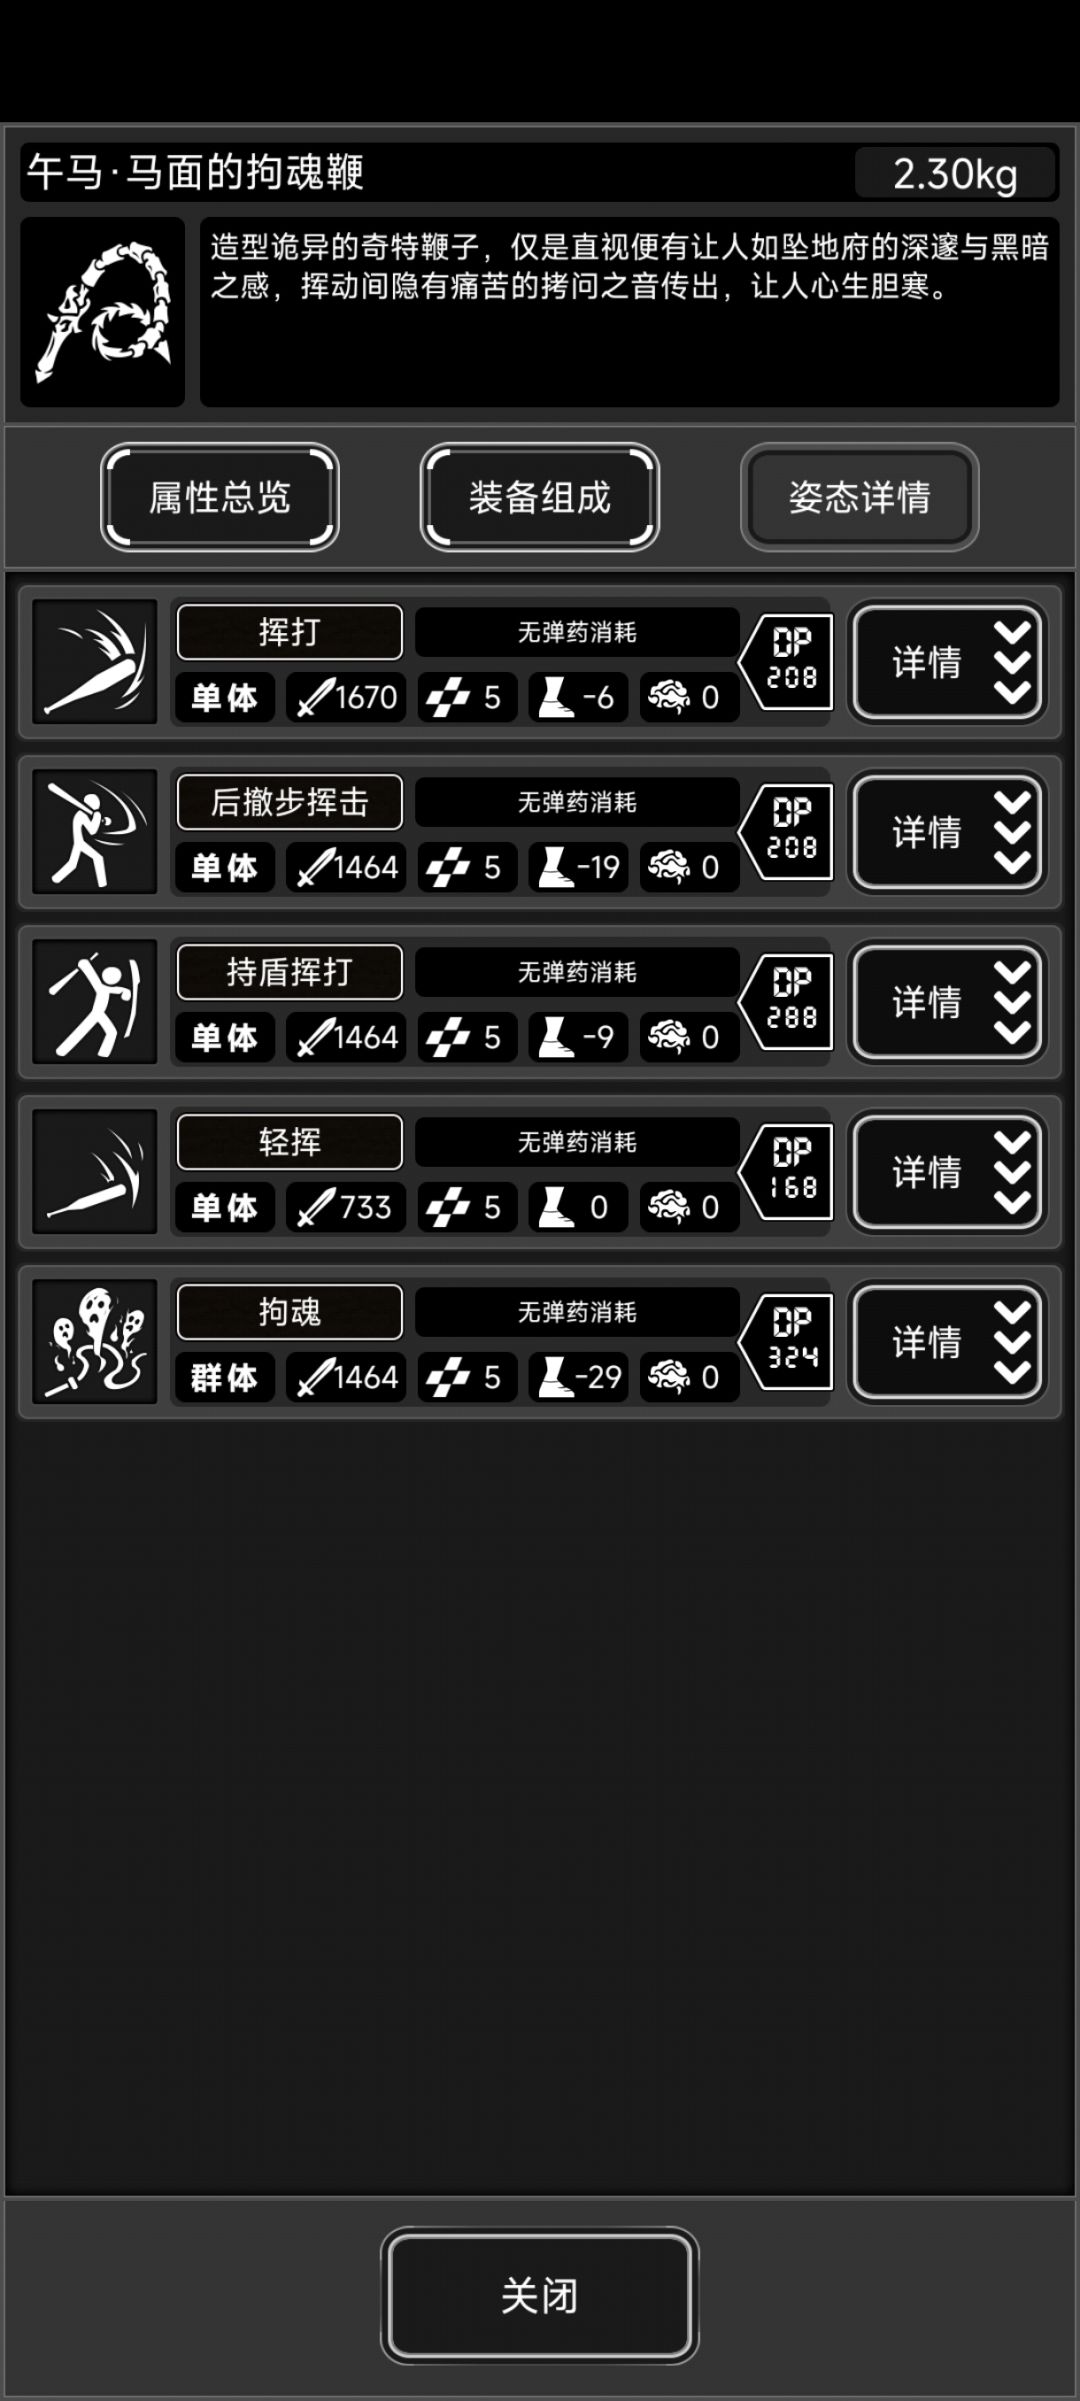Expand 详情 details for 后撤步挥击
The height and width of the screenshot is (2401, 1080).
947,832
